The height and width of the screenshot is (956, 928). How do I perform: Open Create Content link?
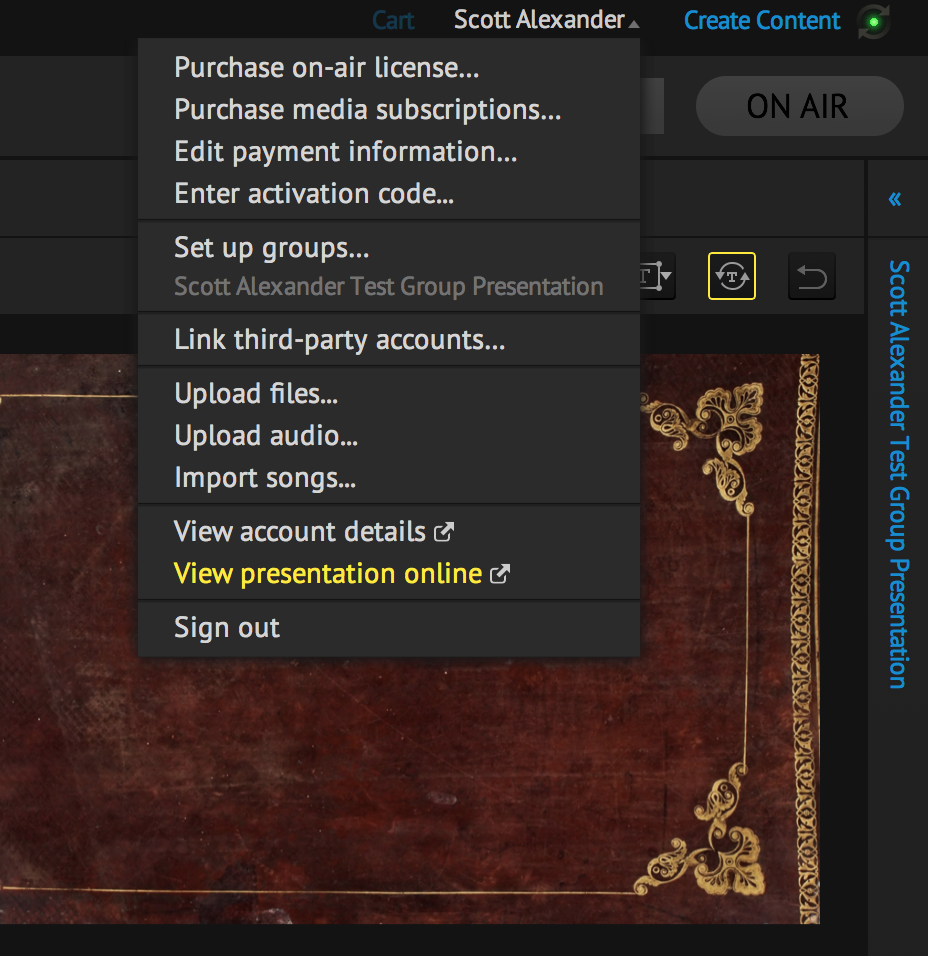click(x=762, y=21)
